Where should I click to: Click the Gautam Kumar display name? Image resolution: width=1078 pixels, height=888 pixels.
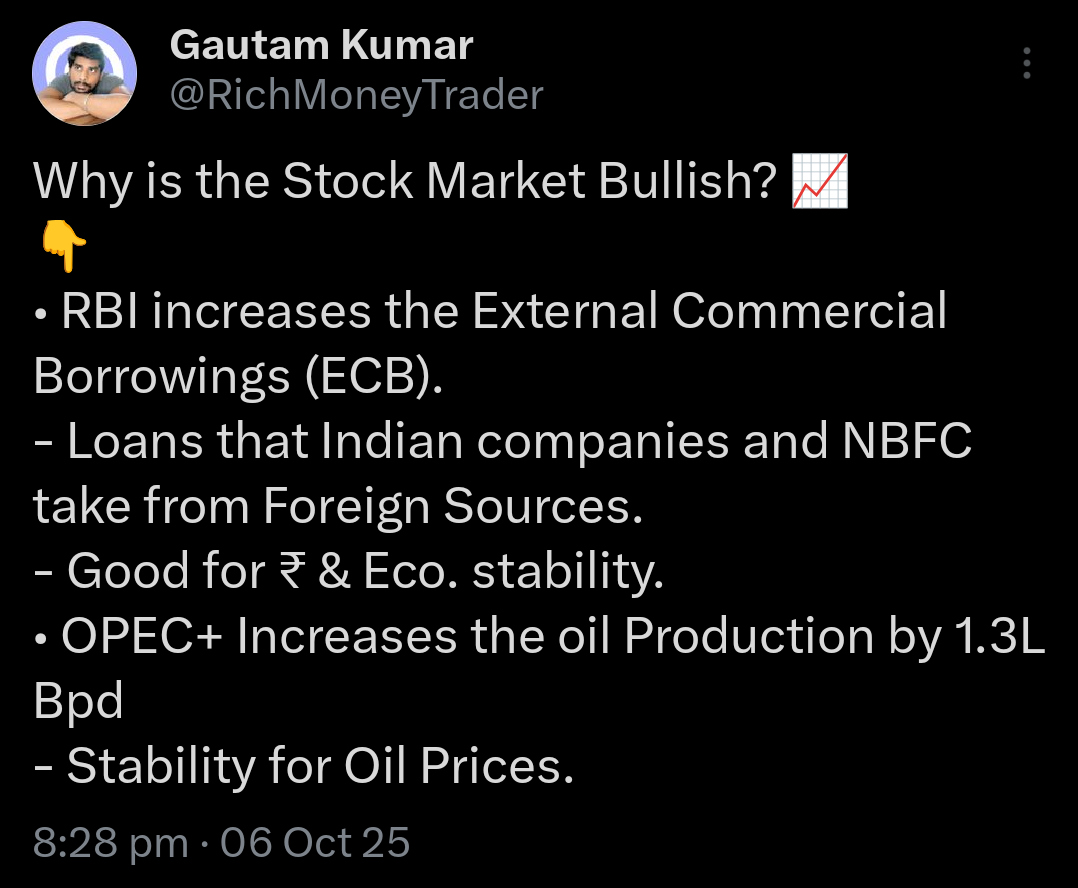click(321, 45)
